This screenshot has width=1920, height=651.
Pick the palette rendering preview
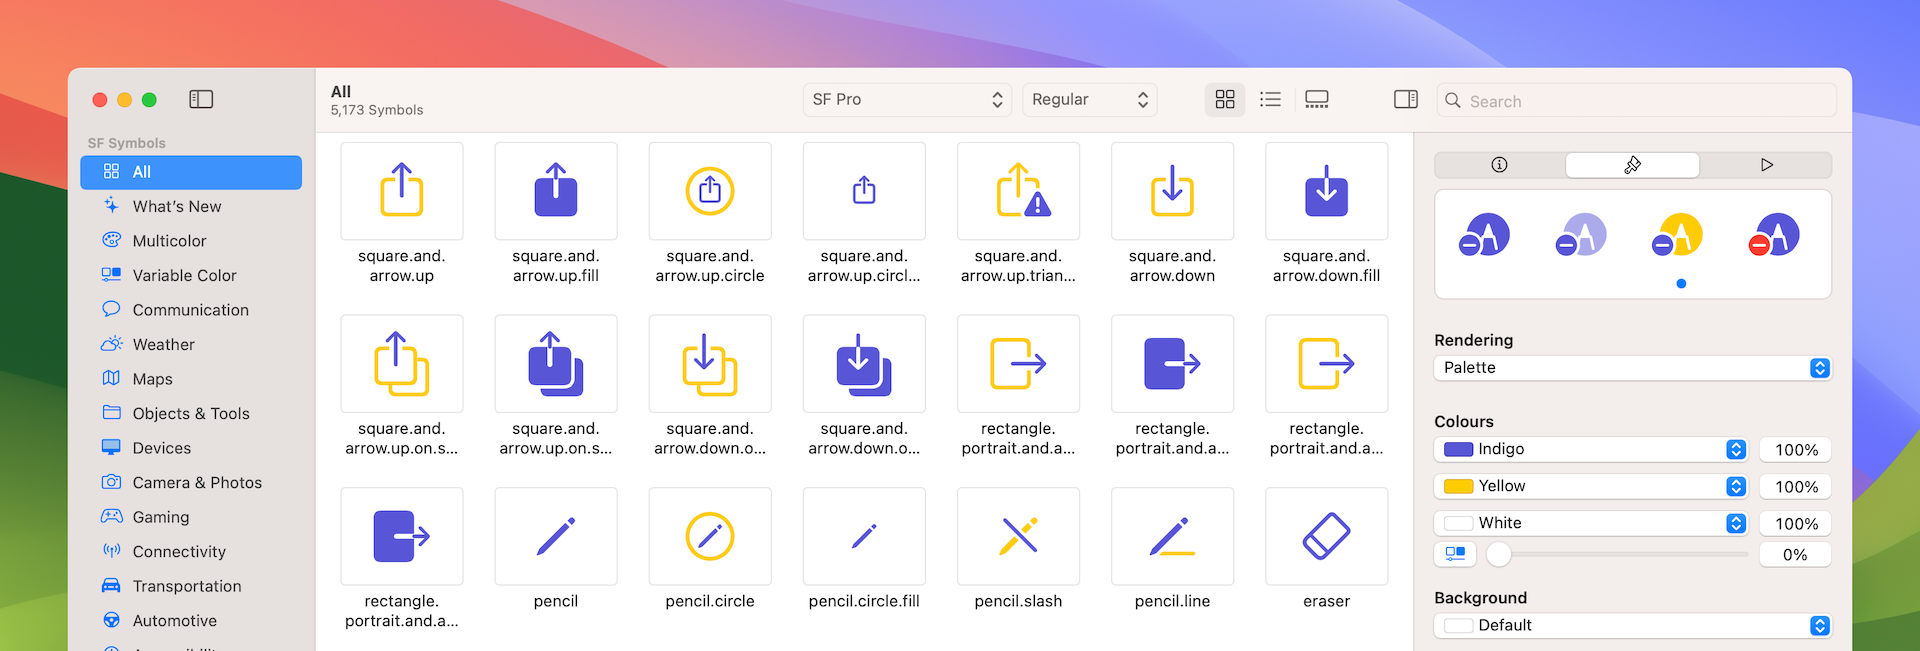pos(1677,236)
